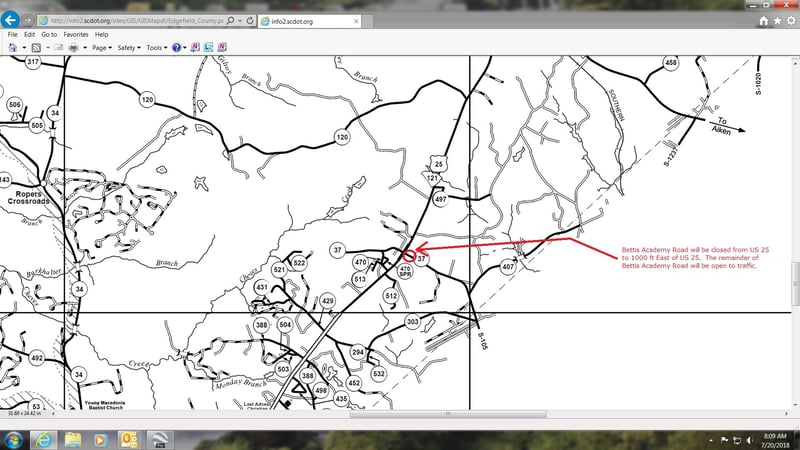800x450 pixels.
Task: Click the '470 SPR' route marker
Action: [x=405, y=271]
